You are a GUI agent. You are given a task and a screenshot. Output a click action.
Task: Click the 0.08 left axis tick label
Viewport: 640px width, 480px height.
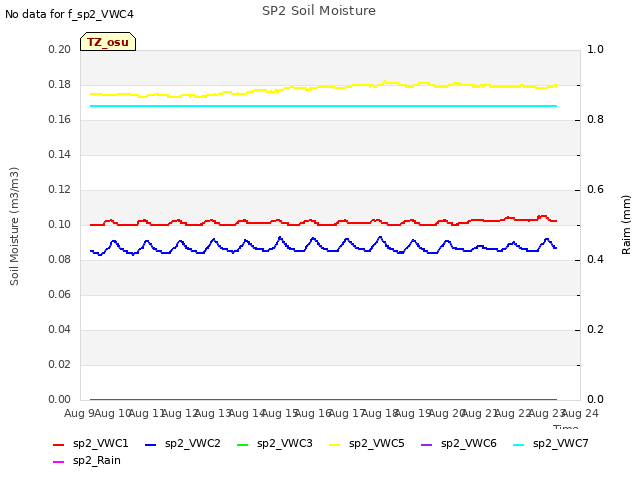(60, 260)
